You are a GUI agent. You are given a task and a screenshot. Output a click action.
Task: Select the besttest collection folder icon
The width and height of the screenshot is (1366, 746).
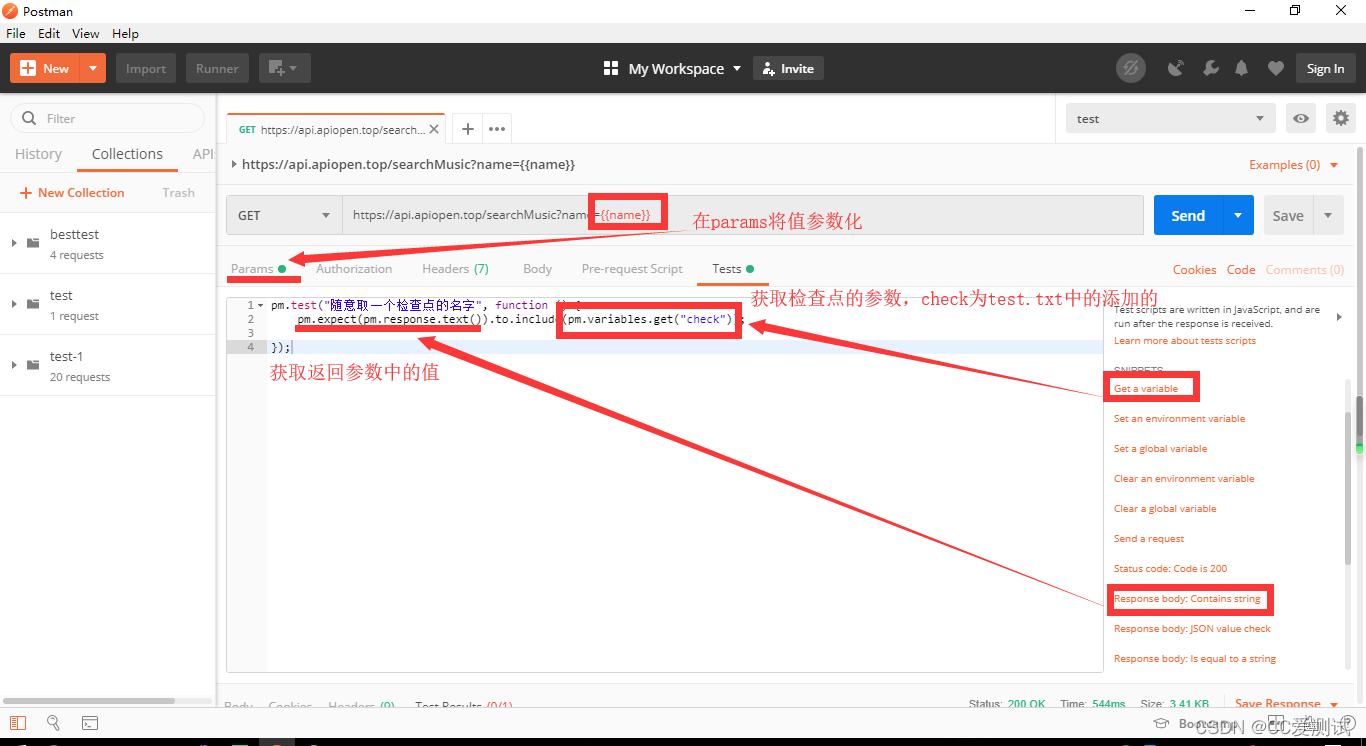point(33,242)
